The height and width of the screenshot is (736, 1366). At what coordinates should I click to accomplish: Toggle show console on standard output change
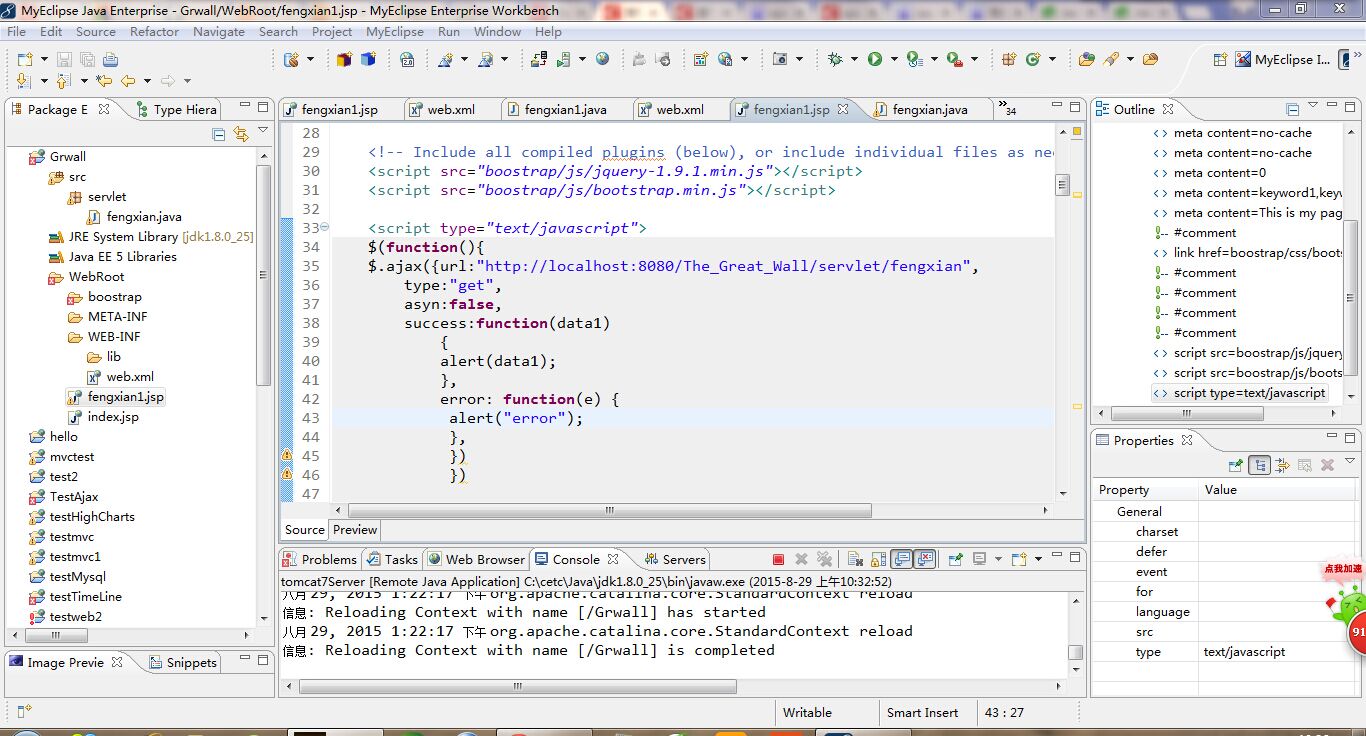[903, 559]
